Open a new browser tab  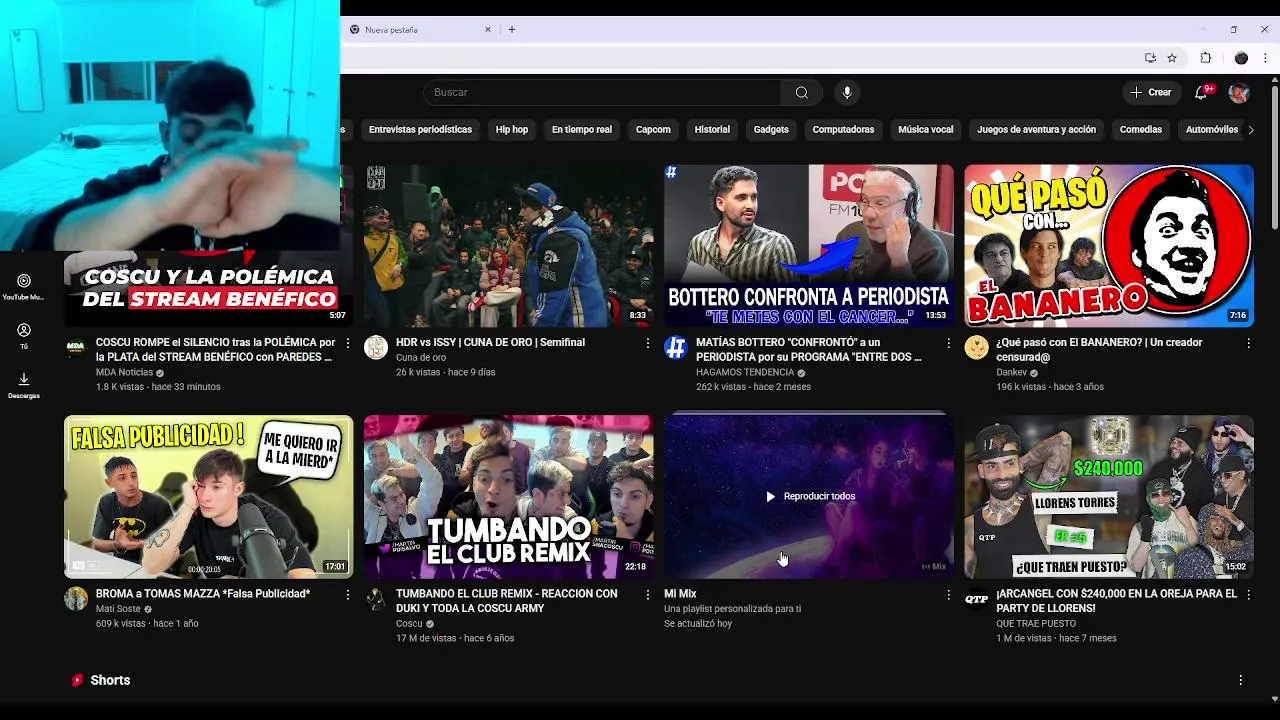512,30
